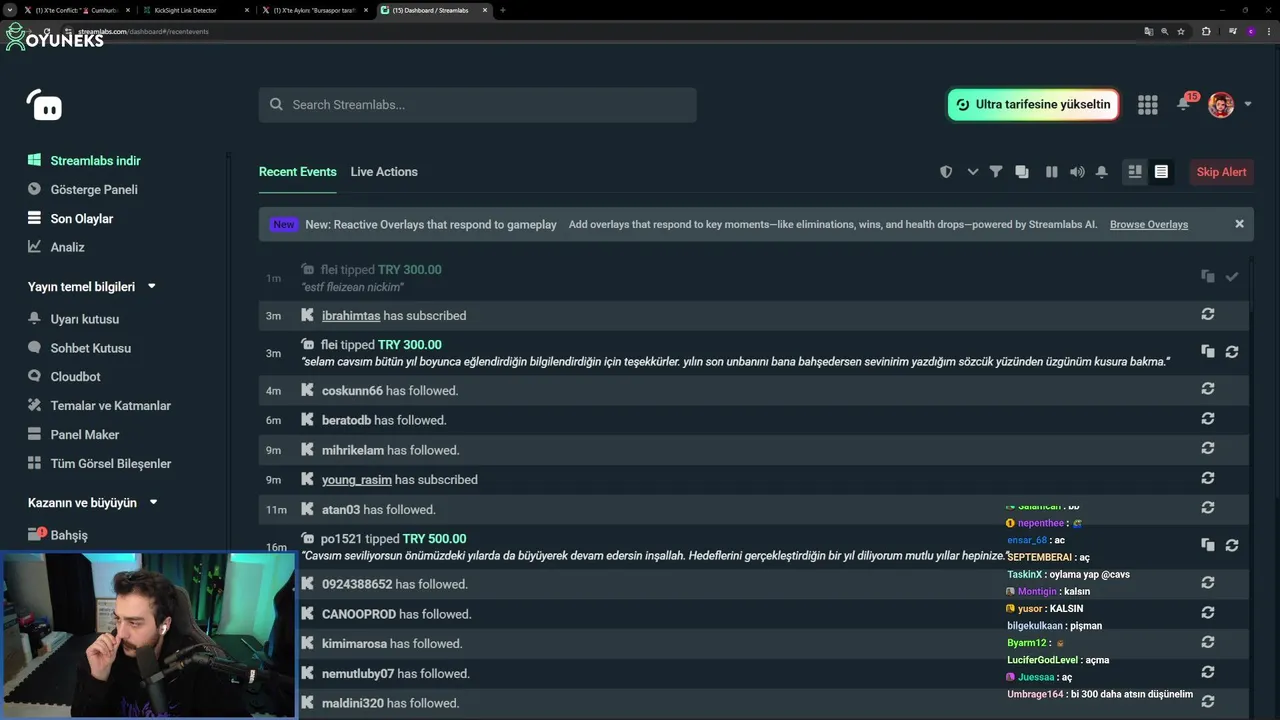Replay po1521 TRY 500.00 tip alert
Screen dimensions: 1280x720
click(1232, 545)
